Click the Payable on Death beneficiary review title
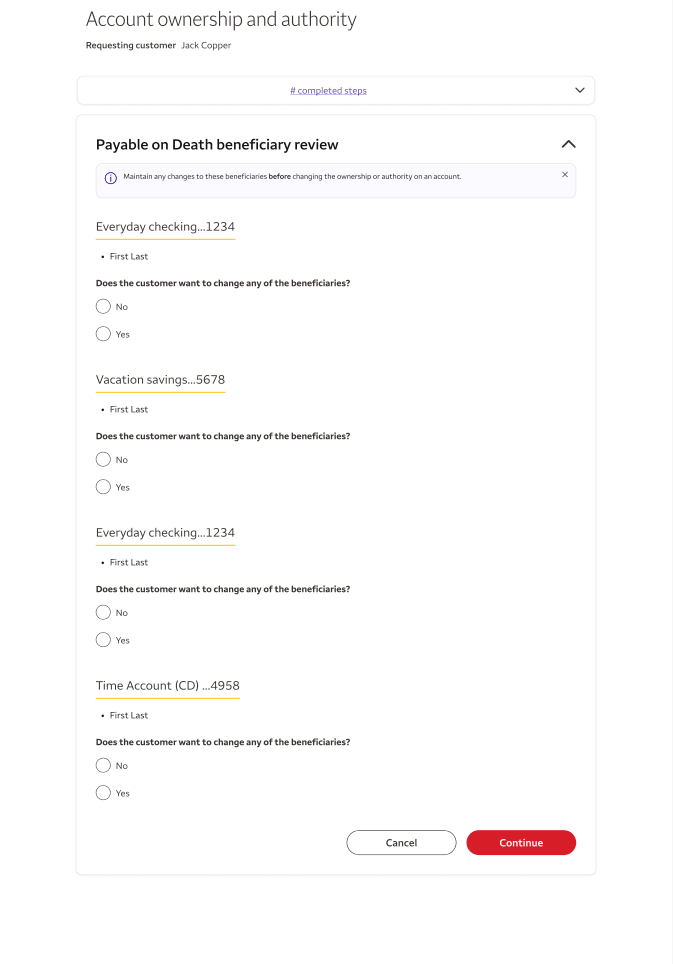Viewport: 673px width, 964px height. click(x=217, y=145)
